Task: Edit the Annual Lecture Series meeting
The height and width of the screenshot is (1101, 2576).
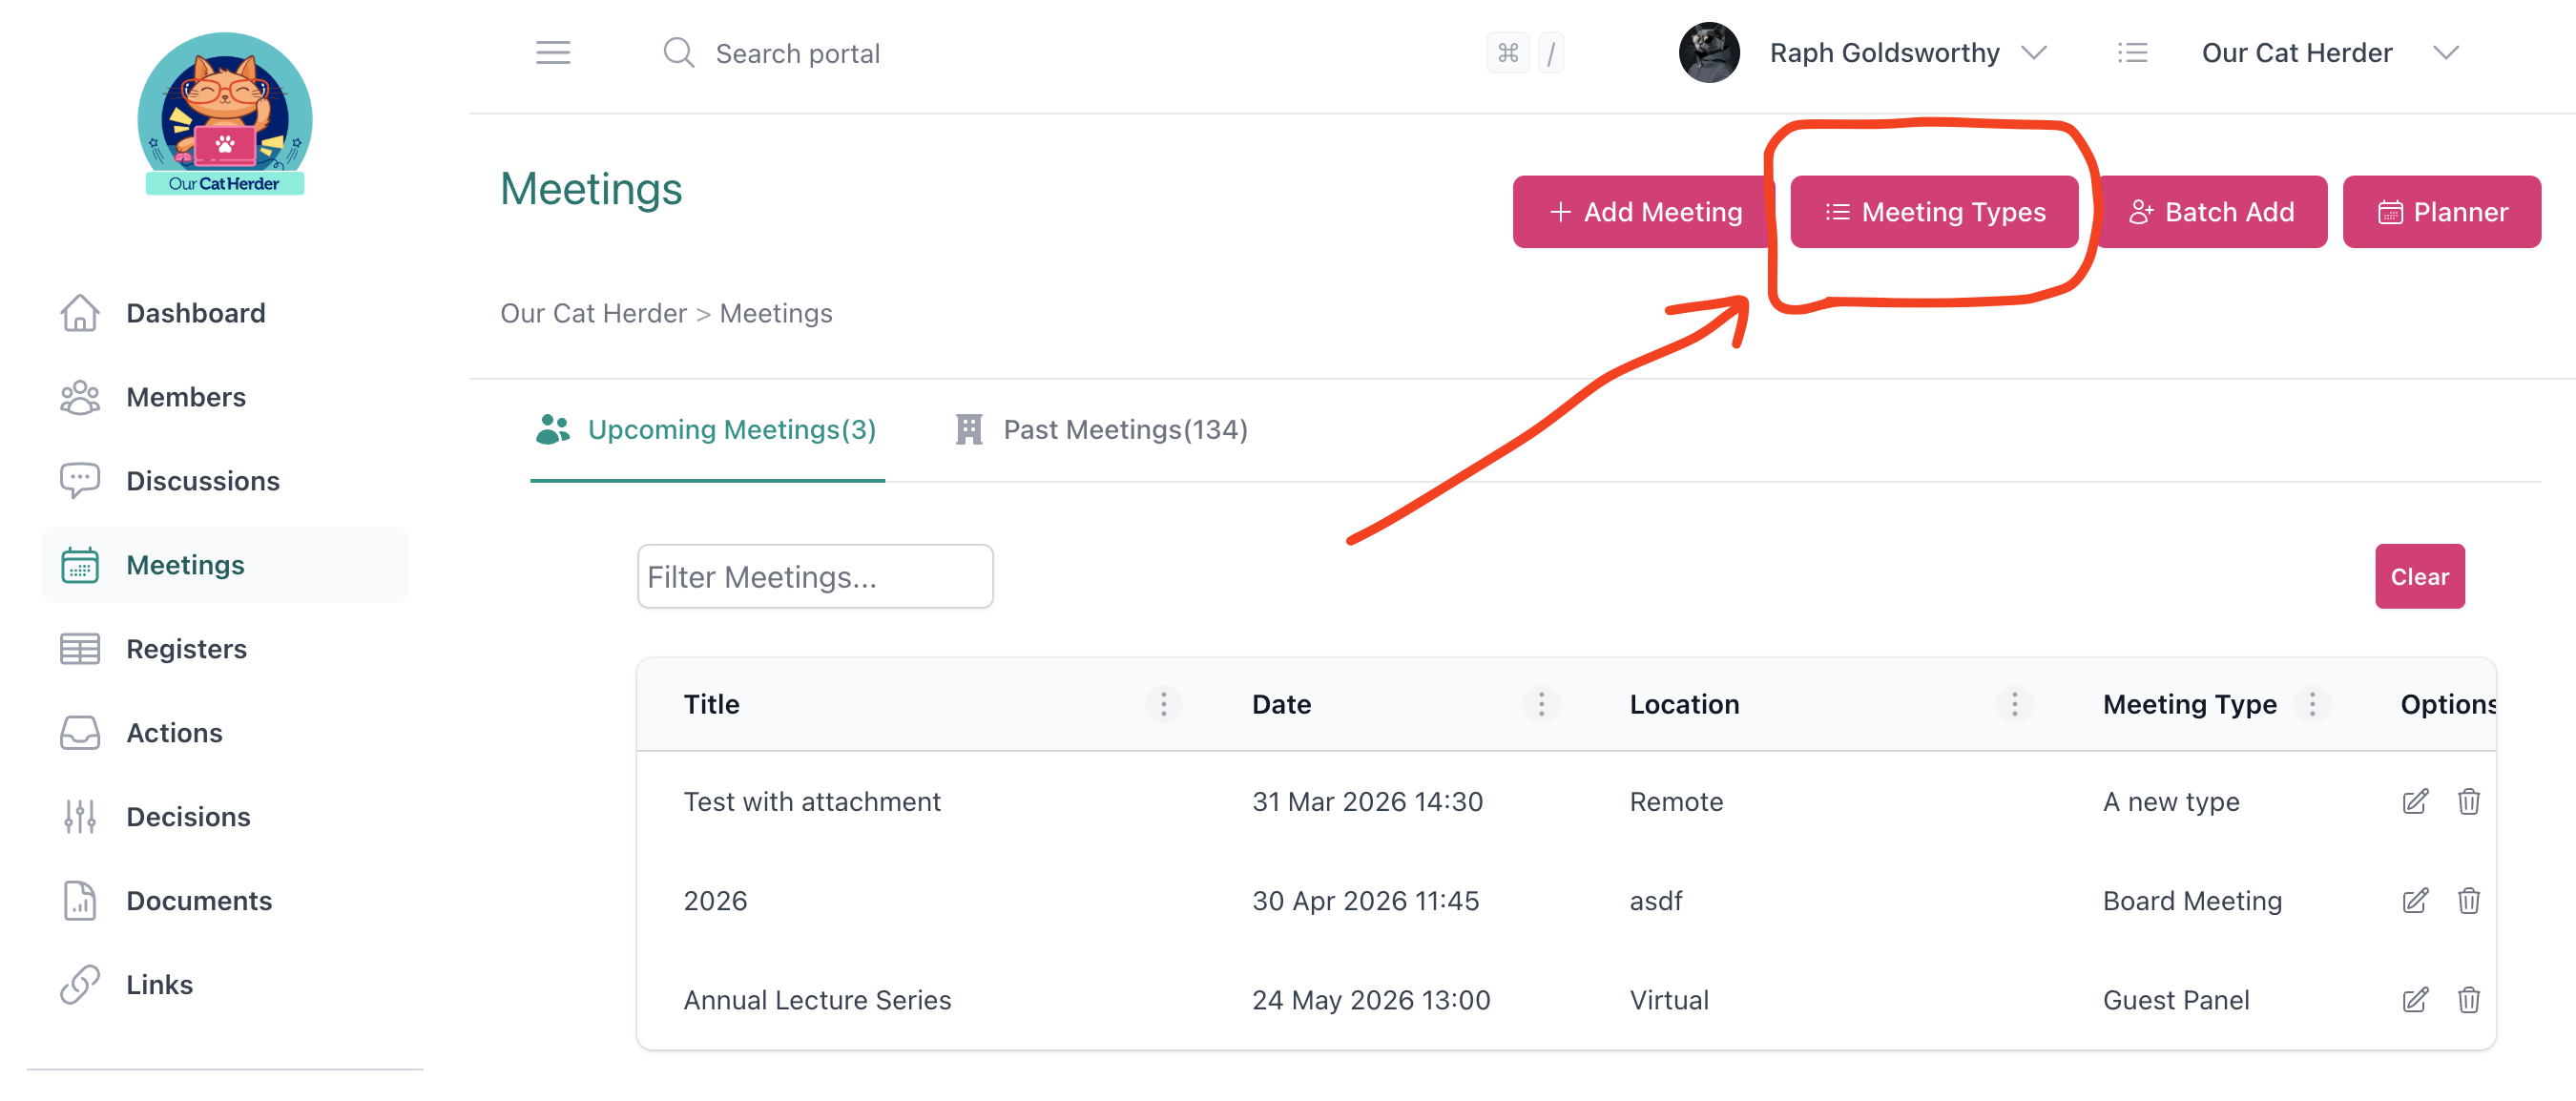Action: point(2415,999)
